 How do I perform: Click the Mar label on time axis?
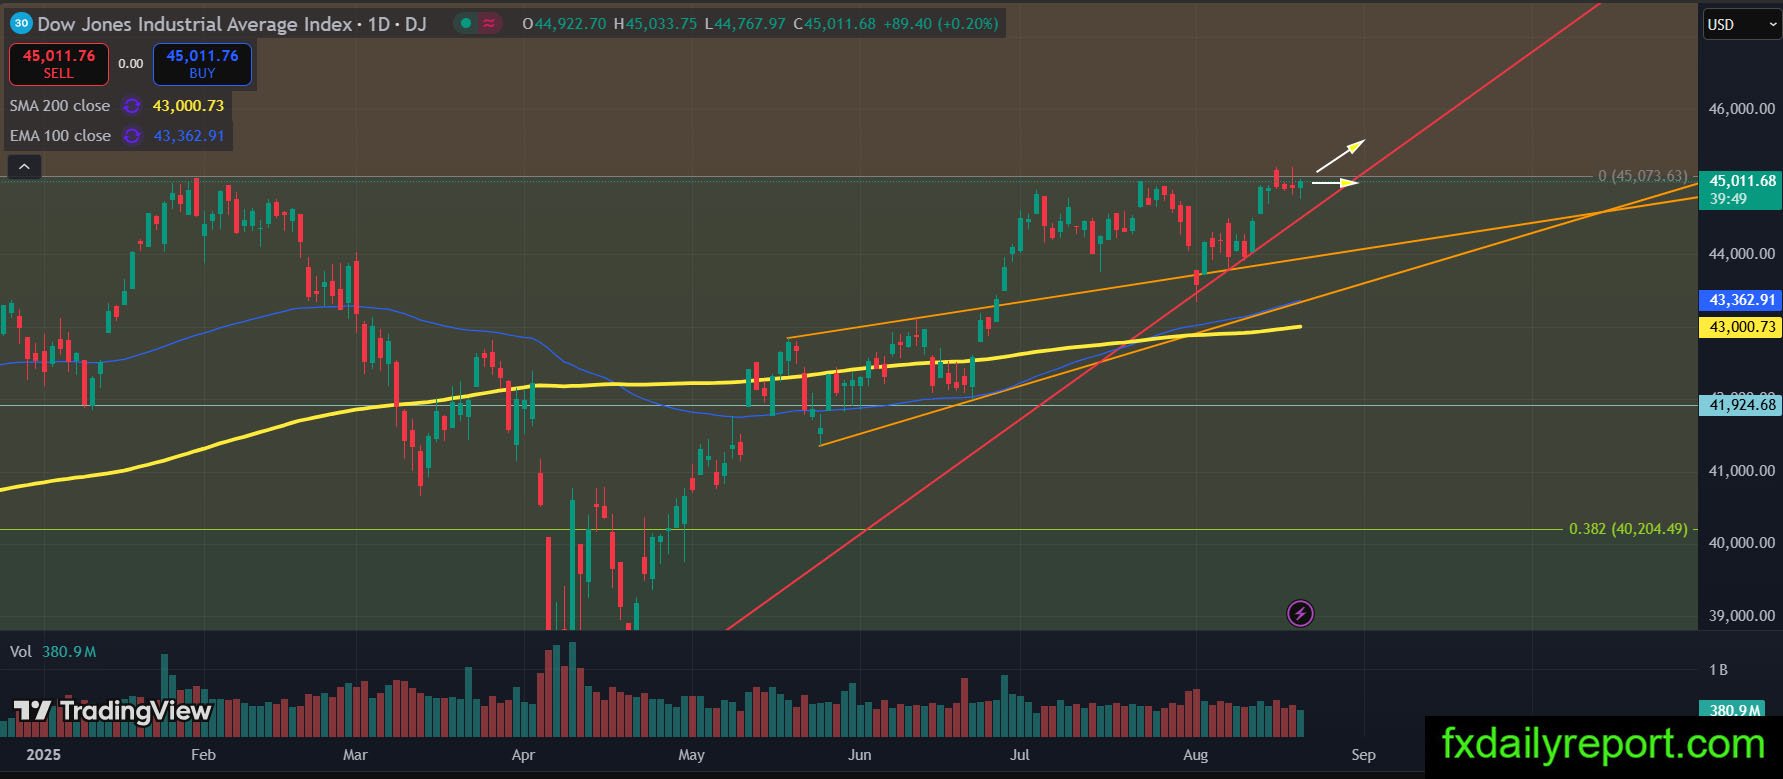click(355, 755)
